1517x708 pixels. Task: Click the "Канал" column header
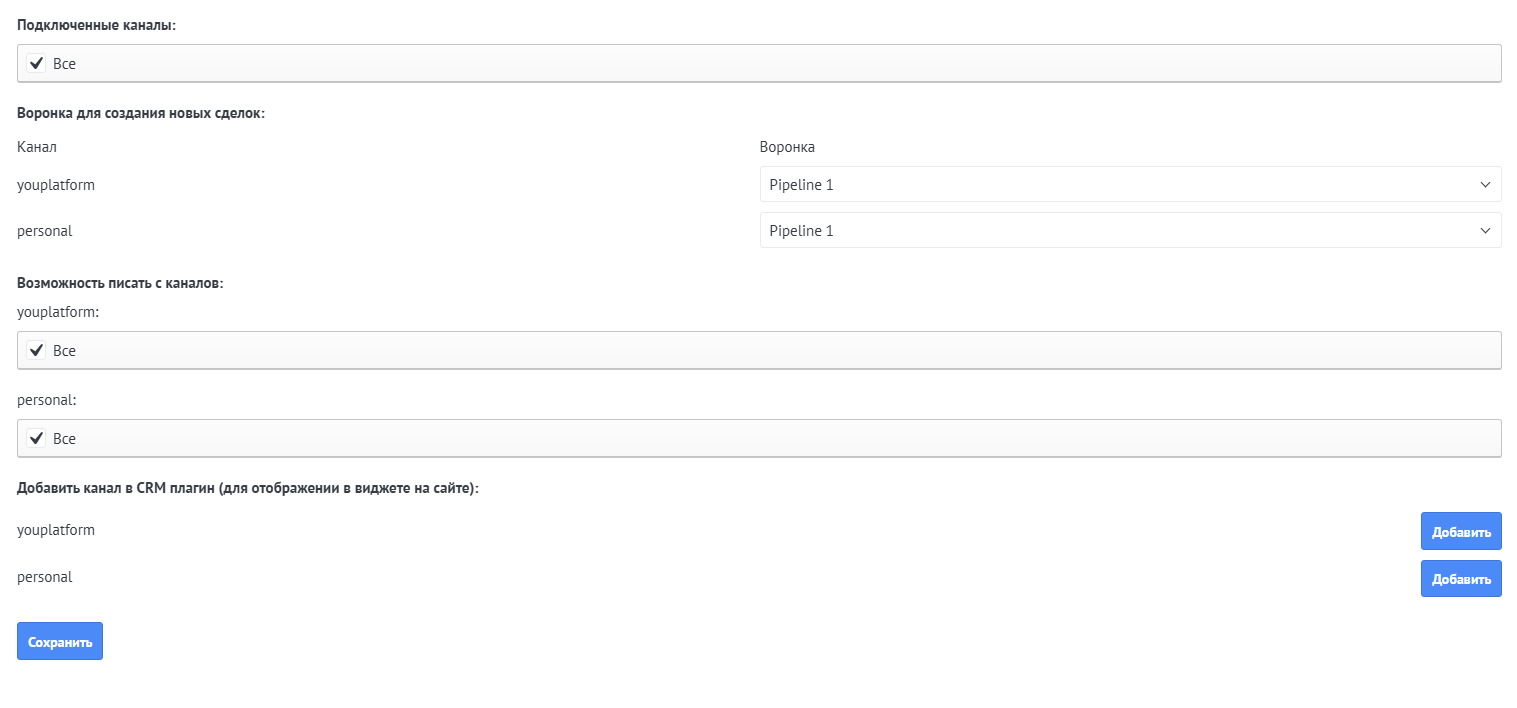pos(37,147)
